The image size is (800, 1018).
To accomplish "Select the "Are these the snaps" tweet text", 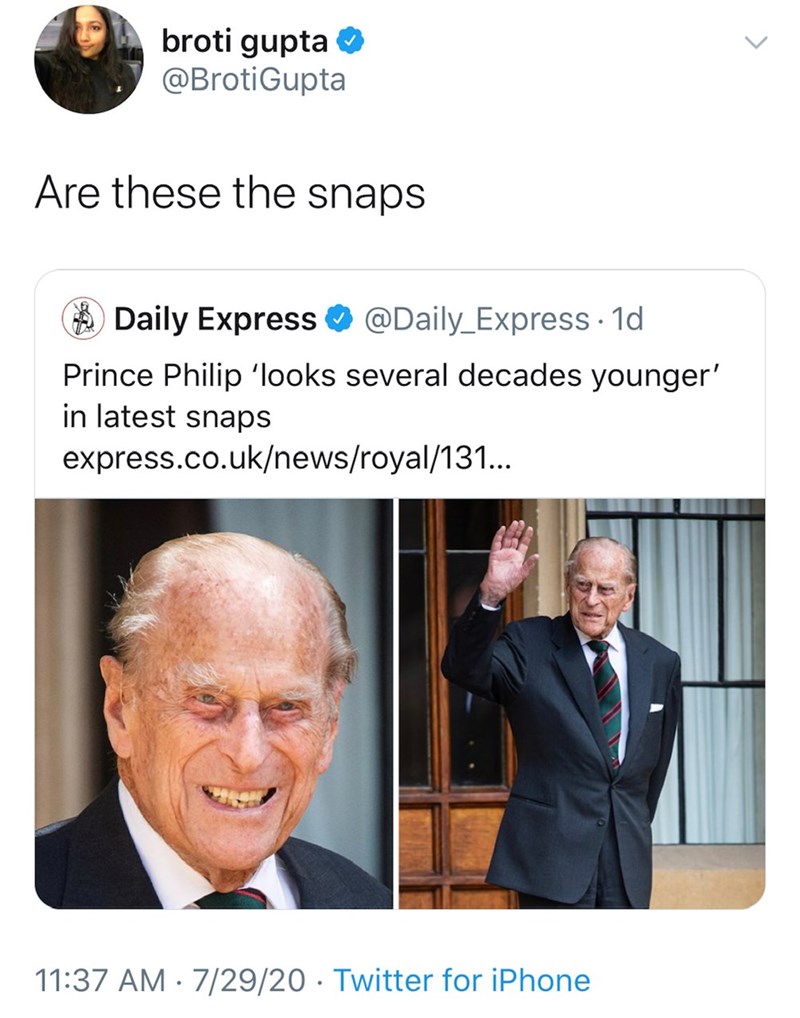I will point(230,193).
